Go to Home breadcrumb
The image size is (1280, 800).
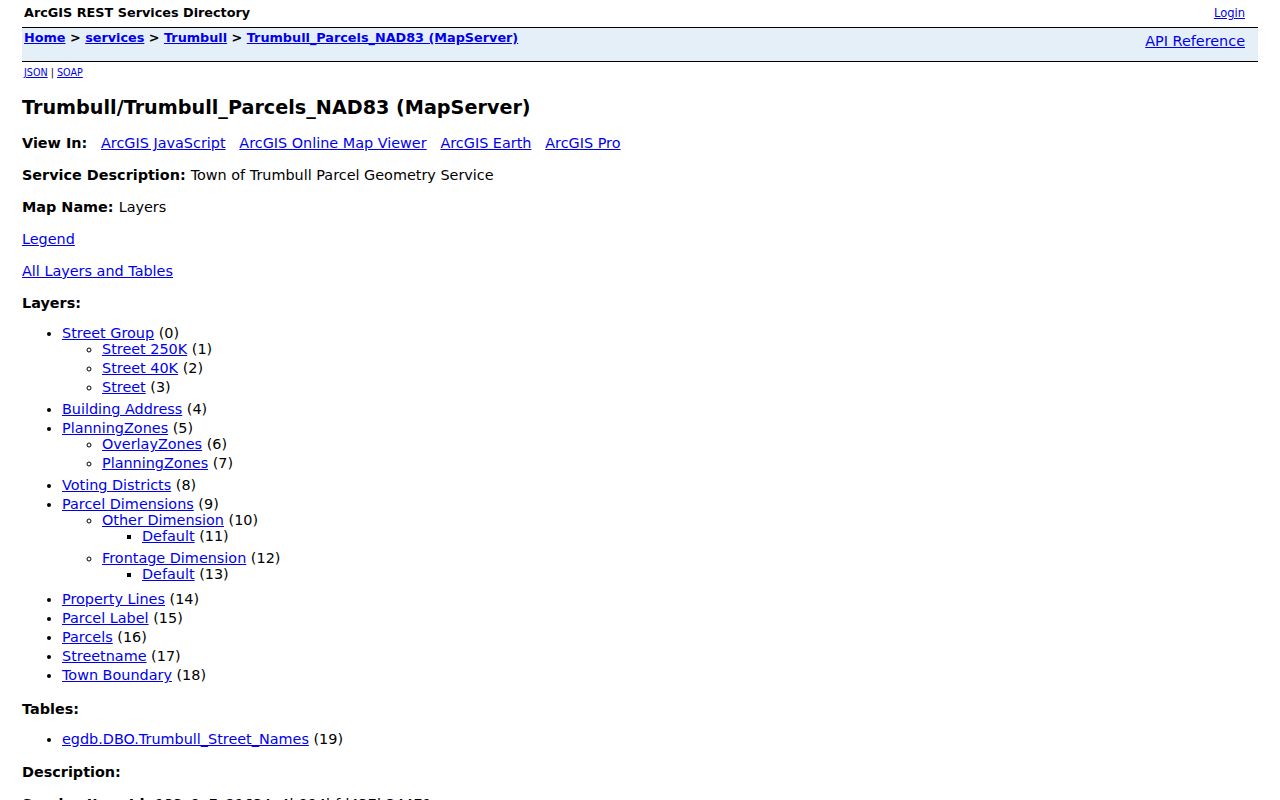(x=45, y=38)
